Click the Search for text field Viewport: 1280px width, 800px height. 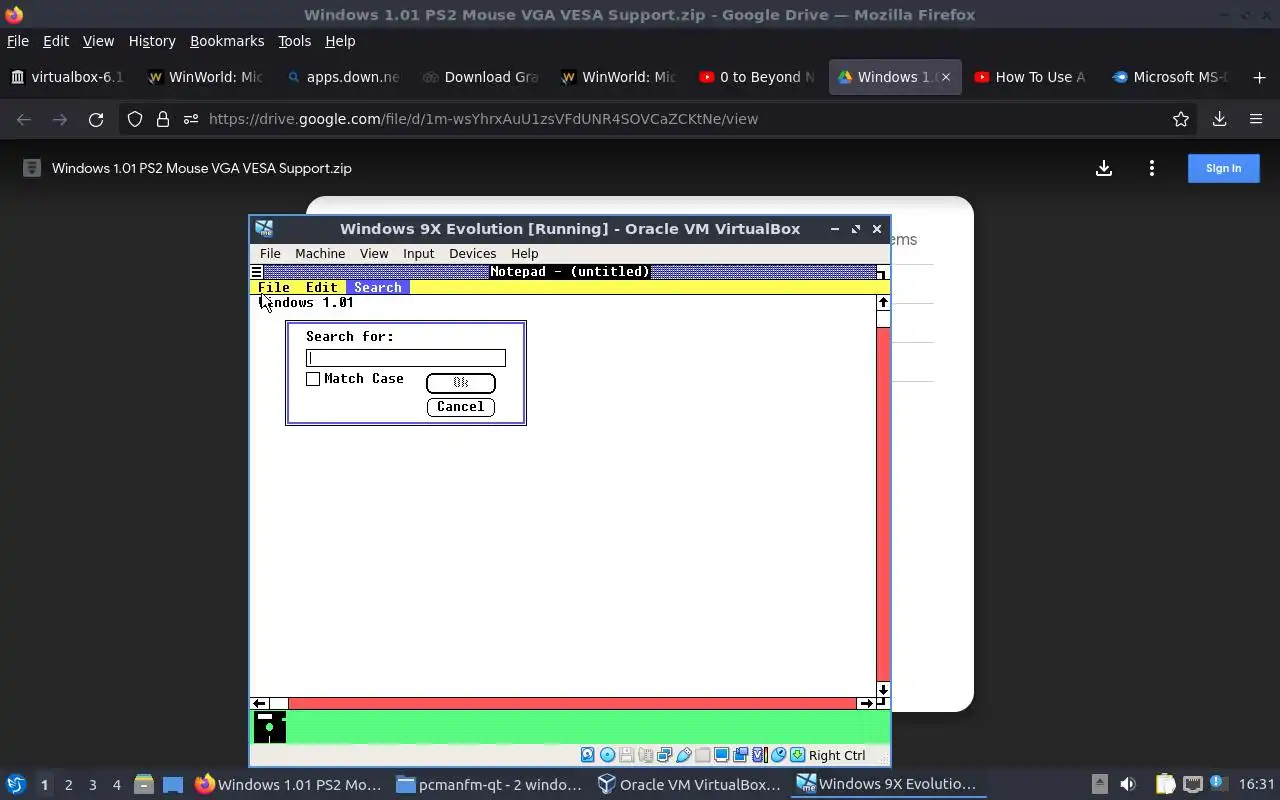(406, 358)
